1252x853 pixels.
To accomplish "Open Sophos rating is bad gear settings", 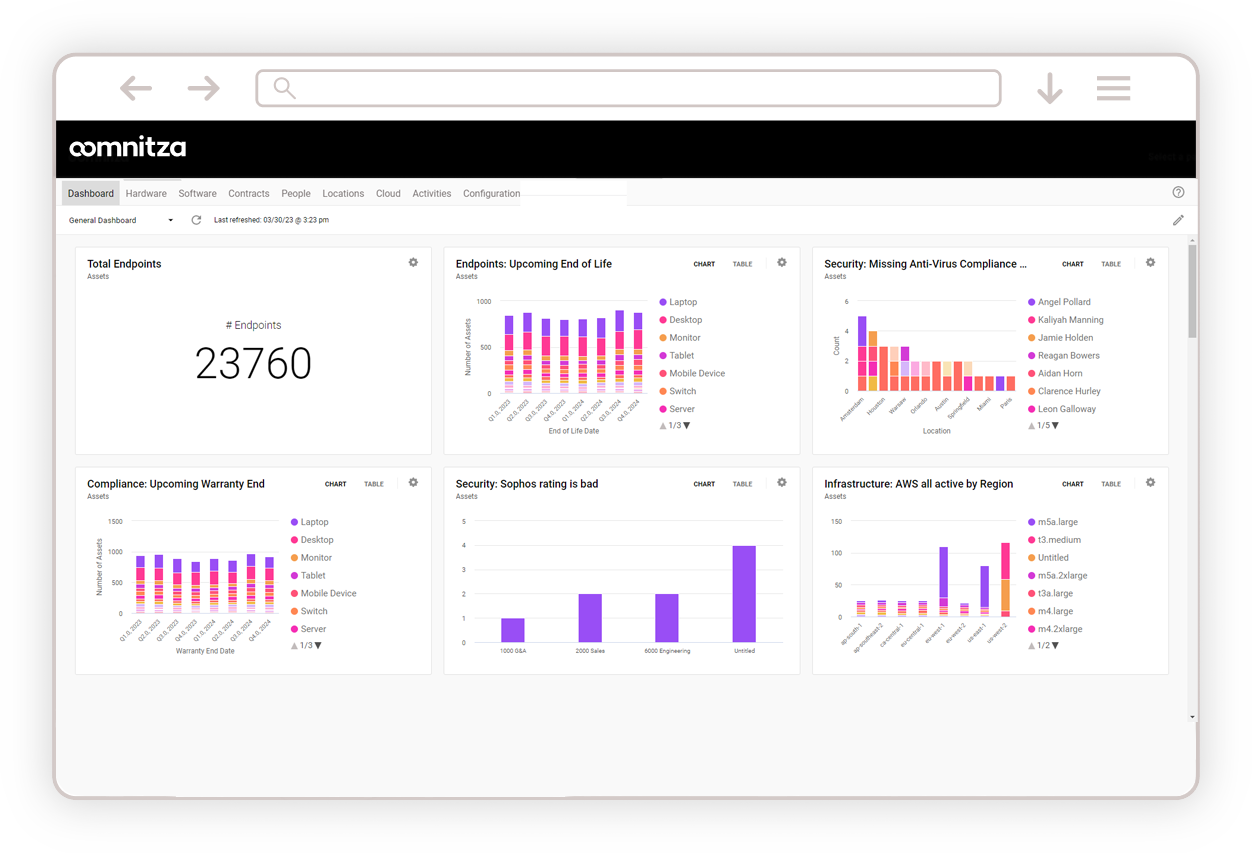I will coord(782,482).
